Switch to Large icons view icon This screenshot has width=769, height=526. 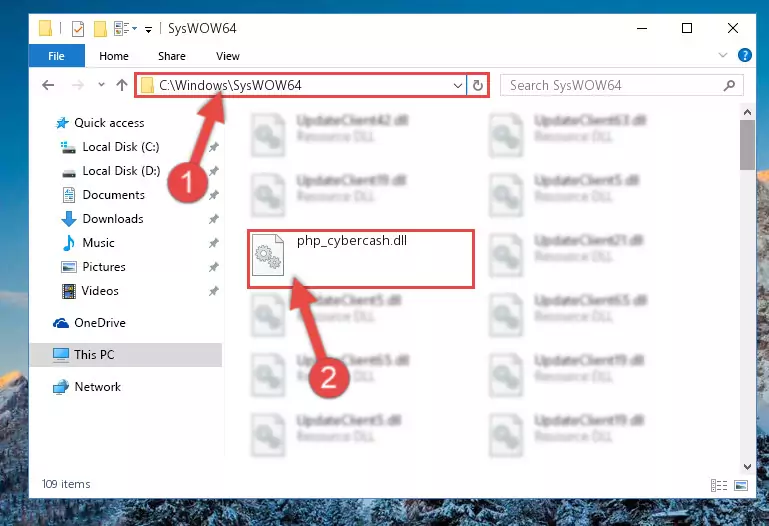click(x=741, y=485)
